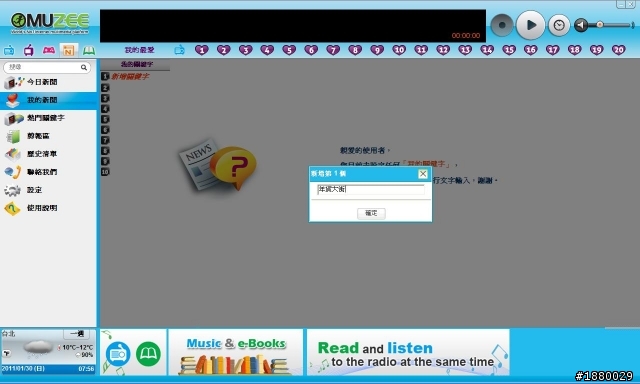Select favorite heart number 19

pos(597,50)
